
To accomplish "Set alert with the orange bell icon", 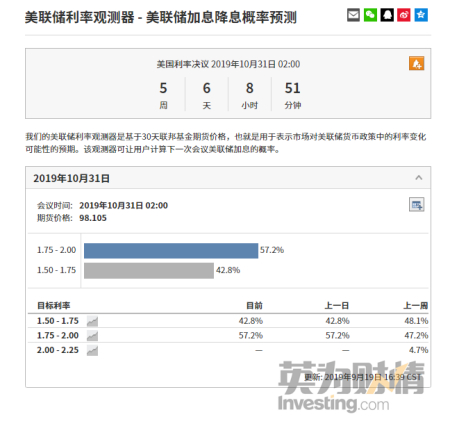I will point(417,63).
